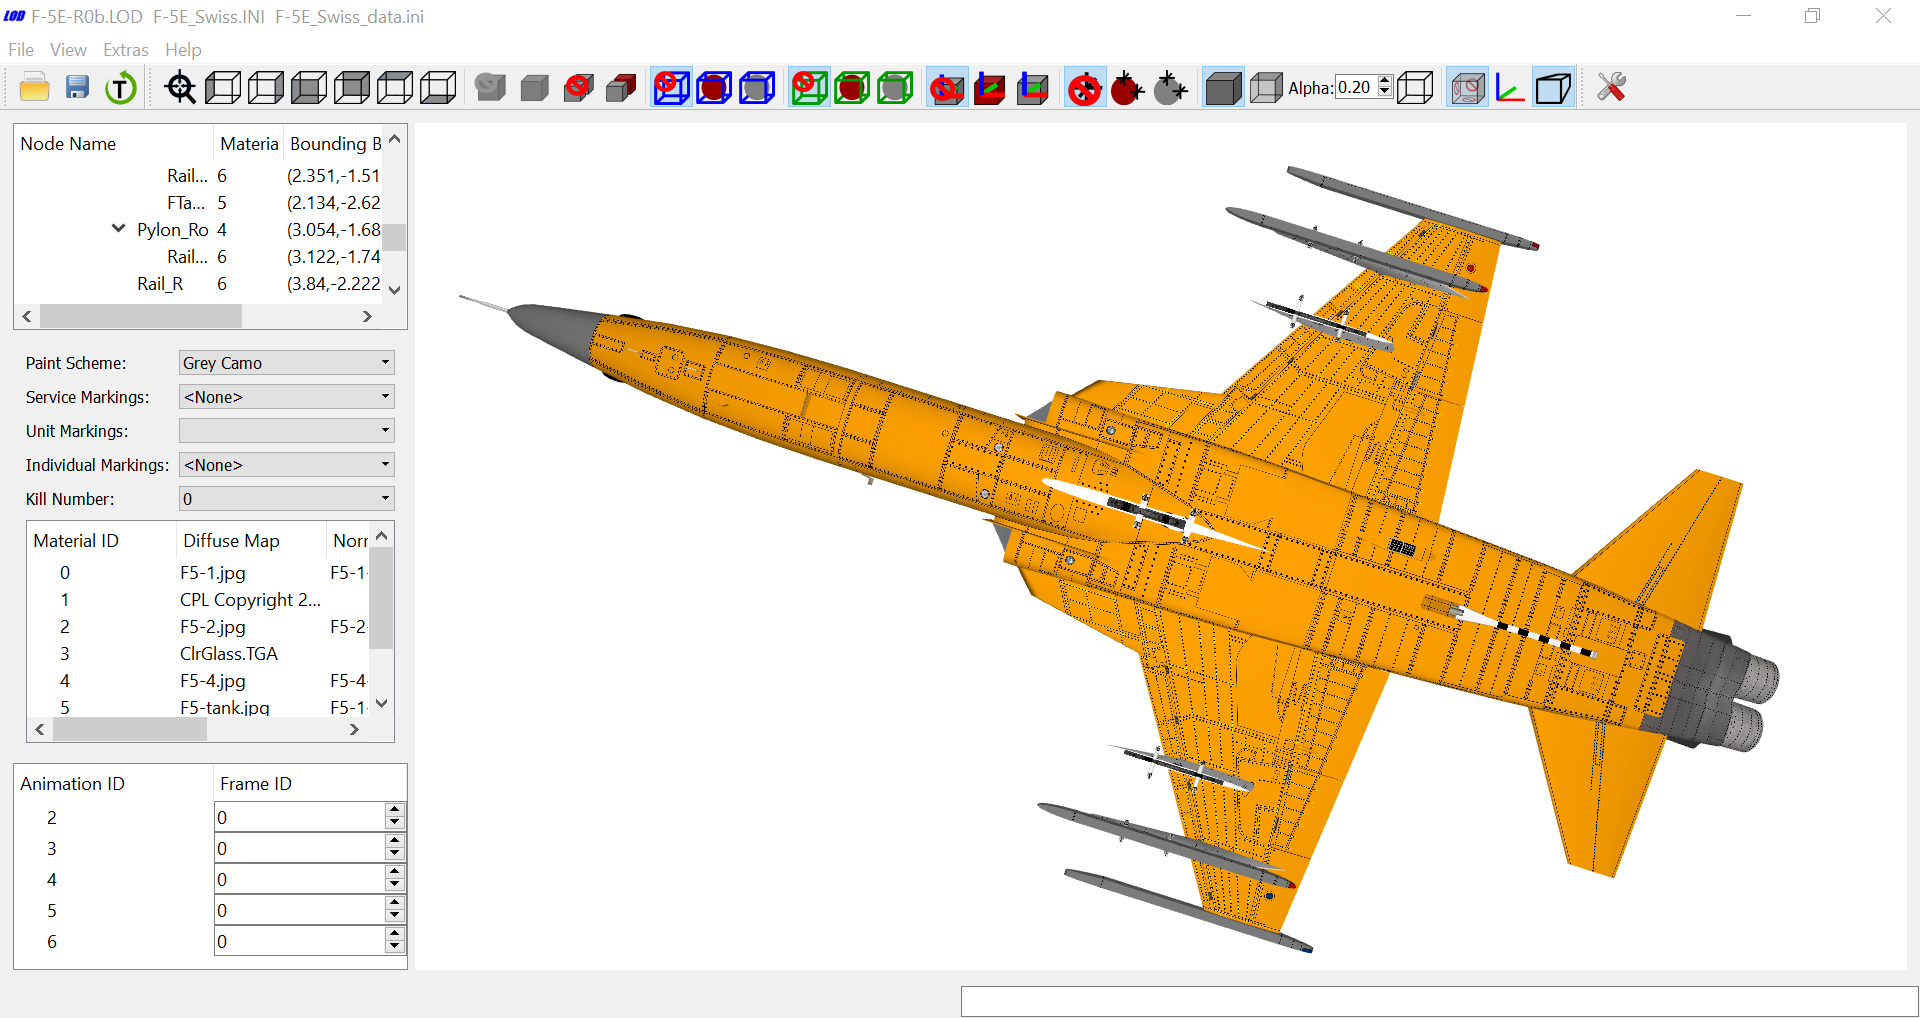The width and height of the screenshot is (1920, 1018).
Task: Select the FTa... node row
Action: pyautogui.click(x=198, y=203)
